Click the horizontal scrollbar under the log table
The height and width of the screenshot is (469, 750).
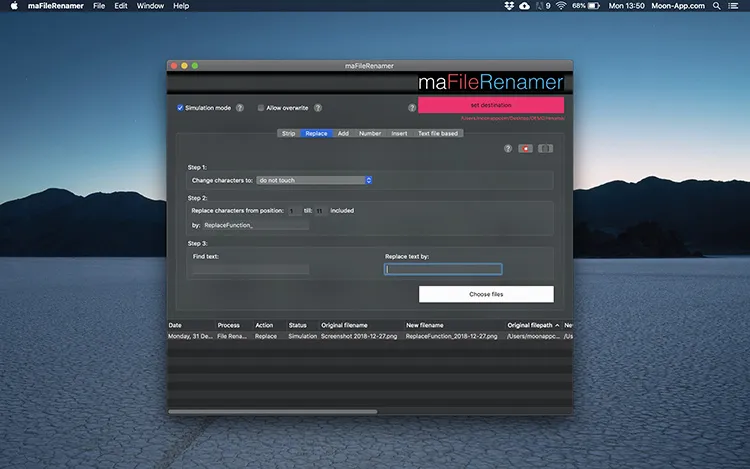[x=272, y=411]
